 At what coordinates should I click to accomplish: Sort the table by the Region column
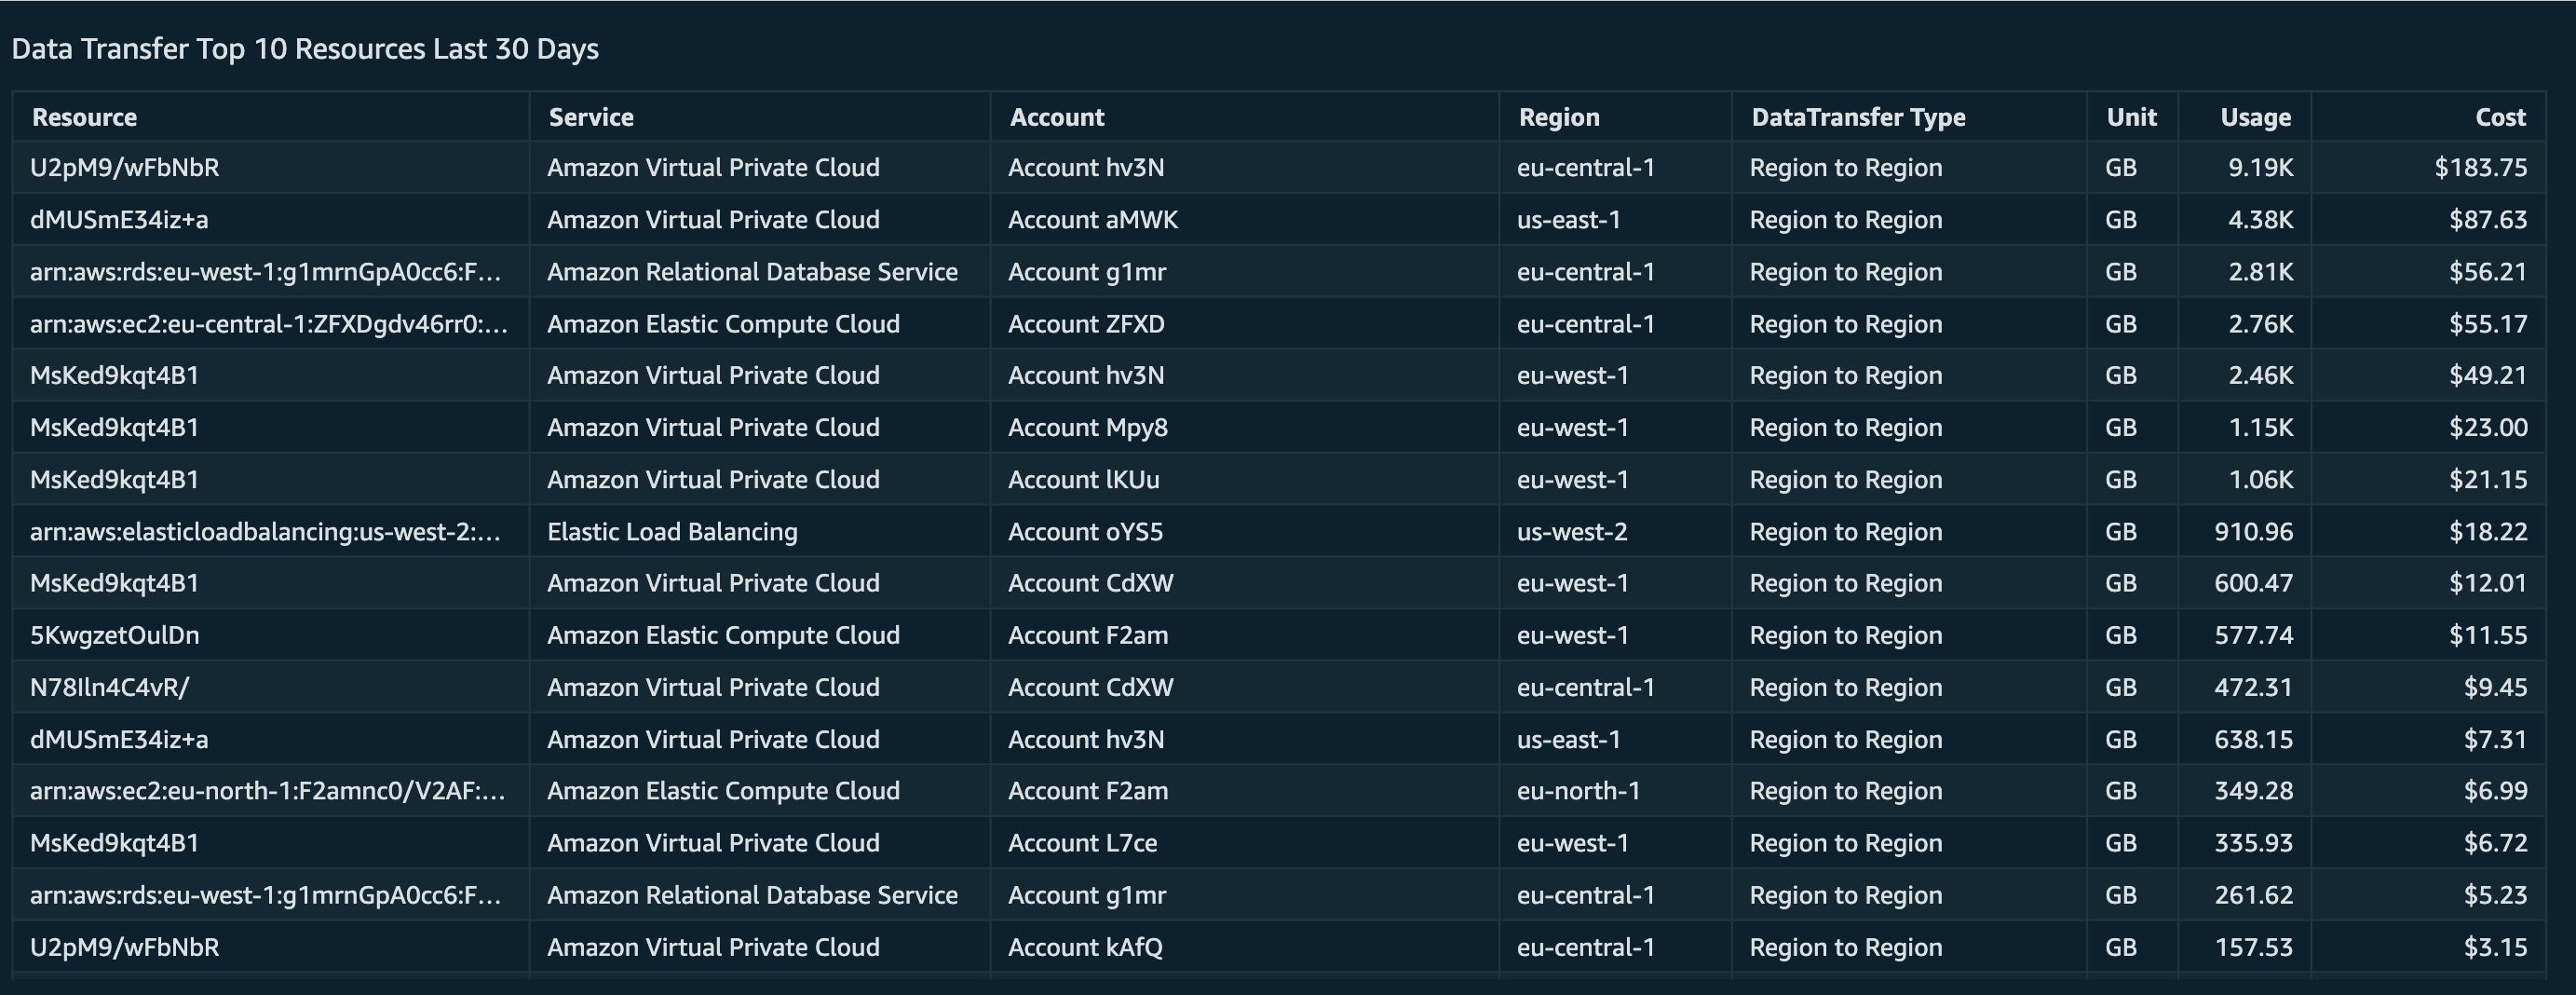[x=1560, y=116]
